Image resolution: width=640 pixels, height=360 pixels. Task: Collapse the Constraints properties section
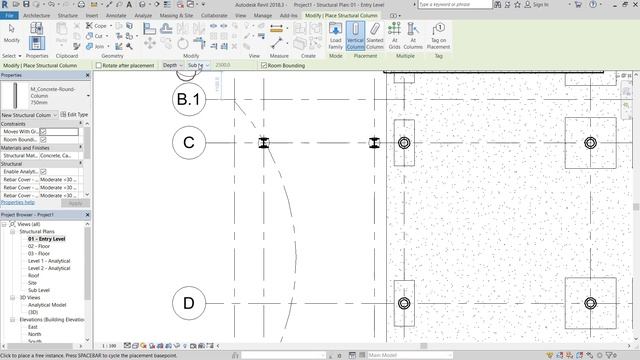coord(80,124)
